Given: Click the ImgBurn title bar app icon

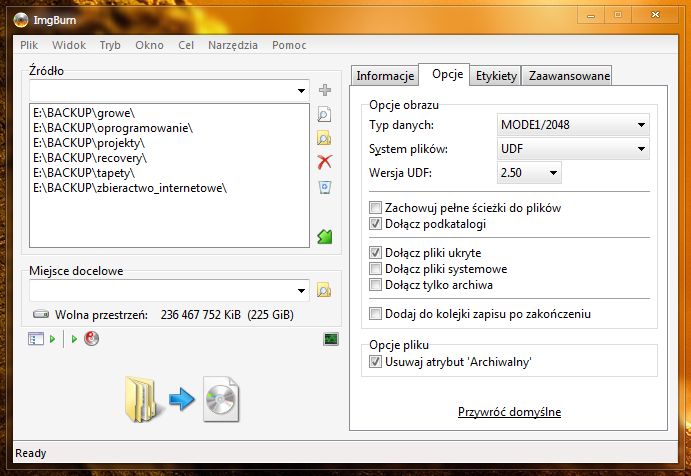Looking at the screenshot, I should coord(21,20).
